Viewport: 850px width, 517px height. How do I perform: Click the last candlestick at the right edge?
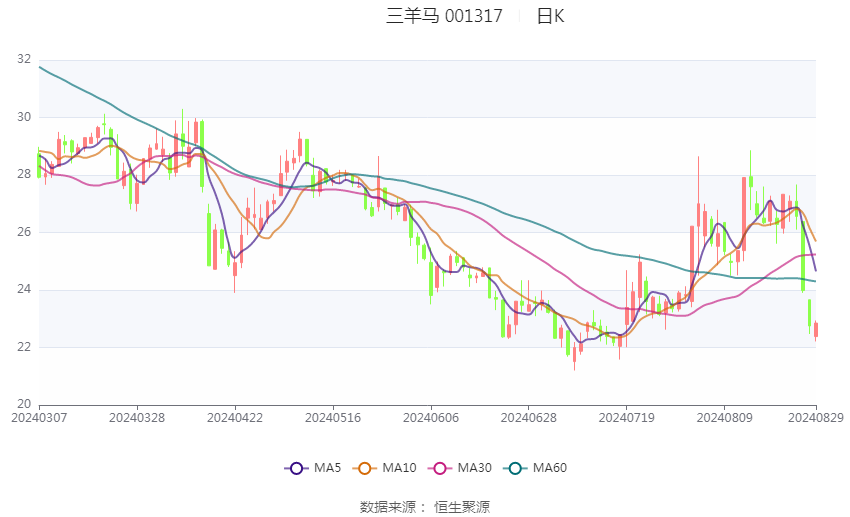click(x=816, y=330)
